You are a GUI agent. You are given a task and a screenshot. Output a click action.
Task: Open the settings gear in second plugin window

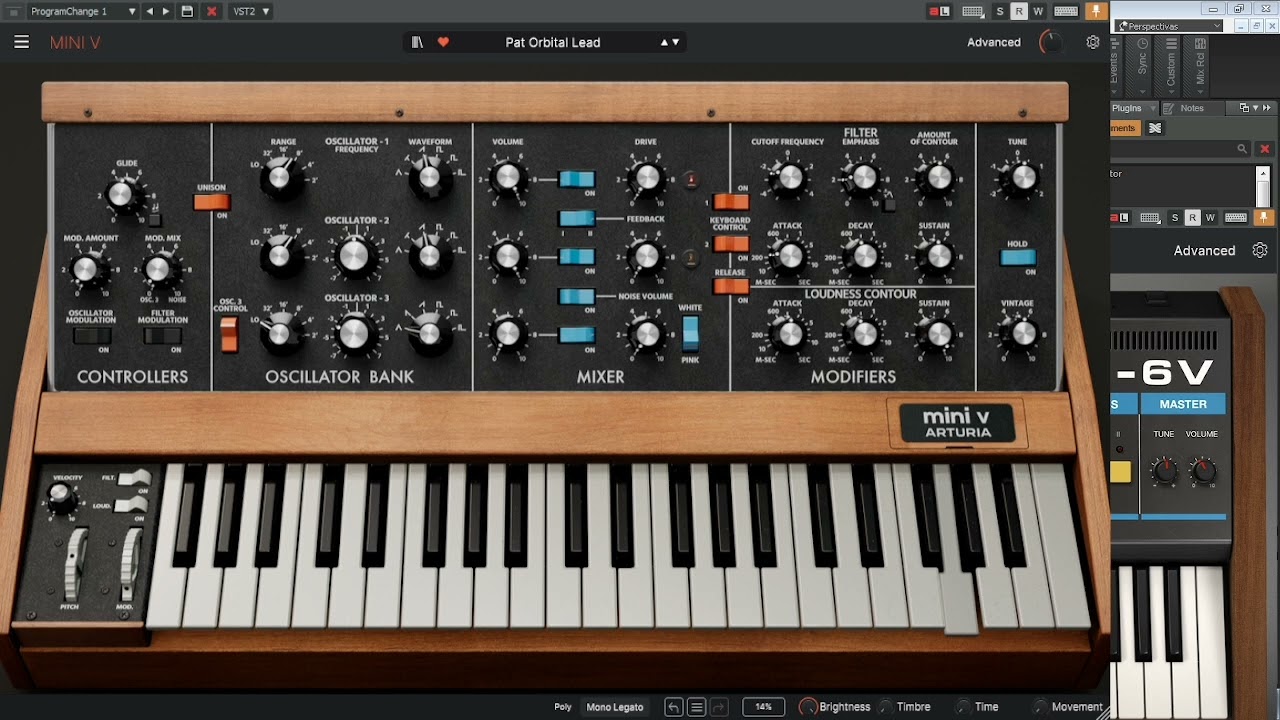click(1260, 250)
